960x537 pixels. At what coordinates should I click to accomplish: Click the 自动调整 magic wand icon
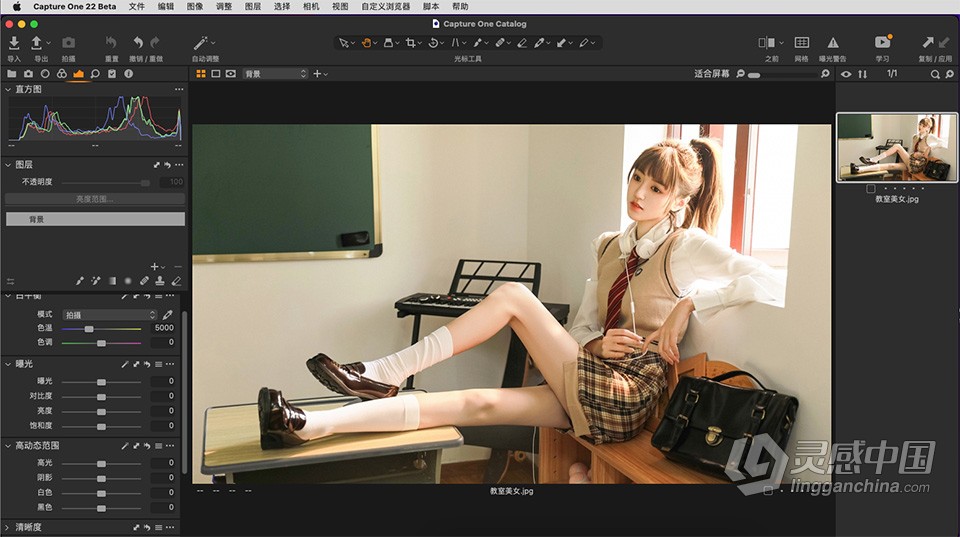(x=200, y=43)
